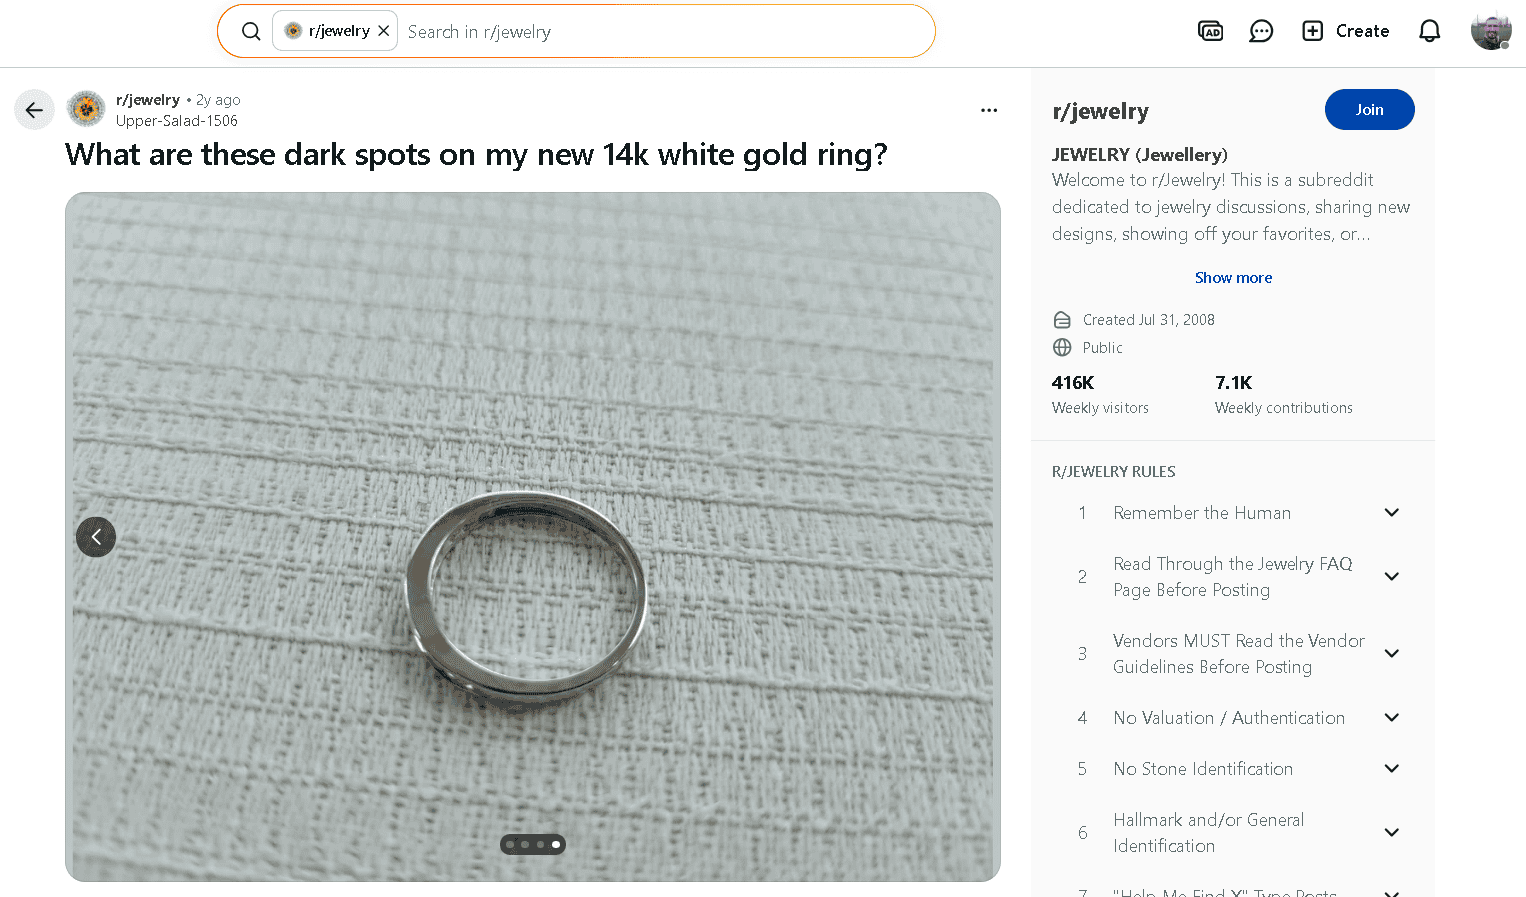1526x897 pixels.
Task: Open the post options ellipsis menu
Action: (988, 109)
